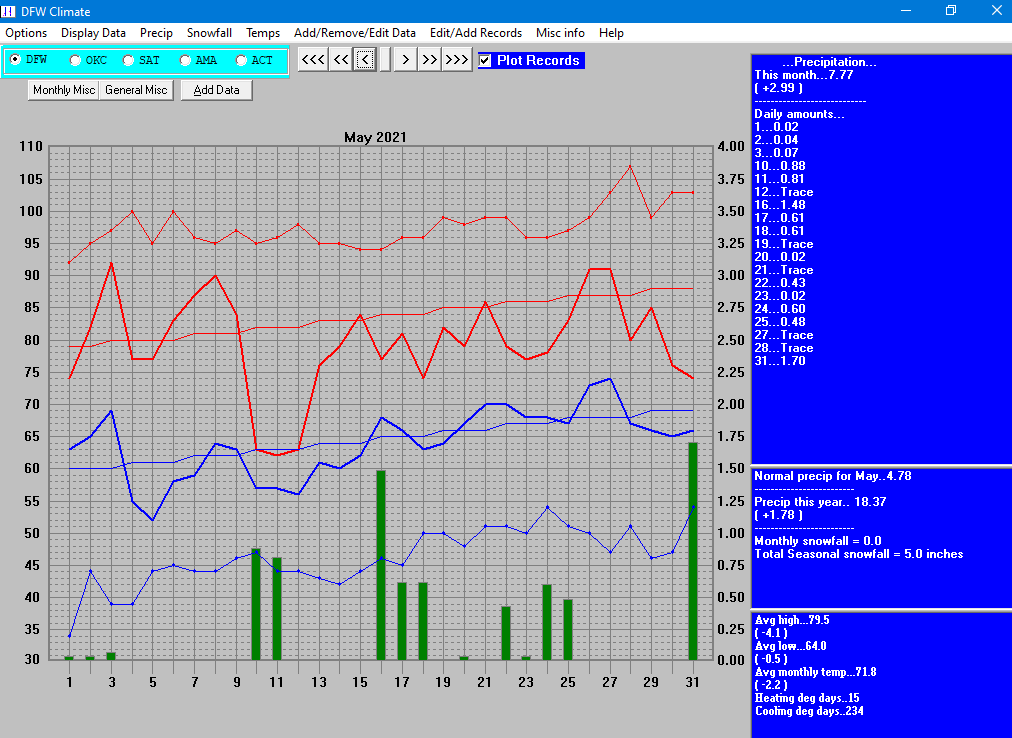Skip forward using the >> button
The width and height of the screenshot is (1012, 738).
tap(430, 60)
